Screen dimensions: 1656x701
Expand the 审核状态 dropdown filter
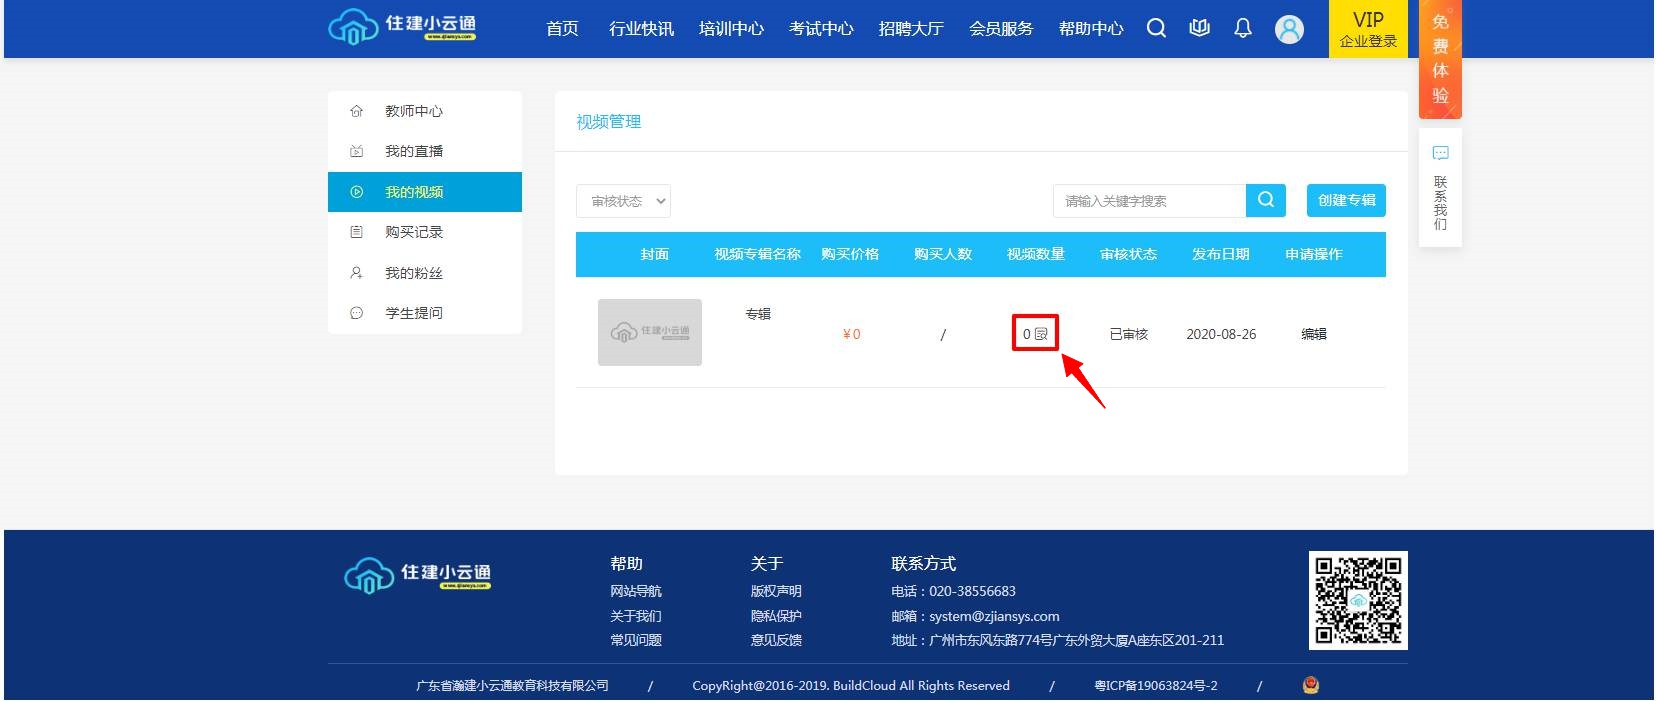coord(623,201)
